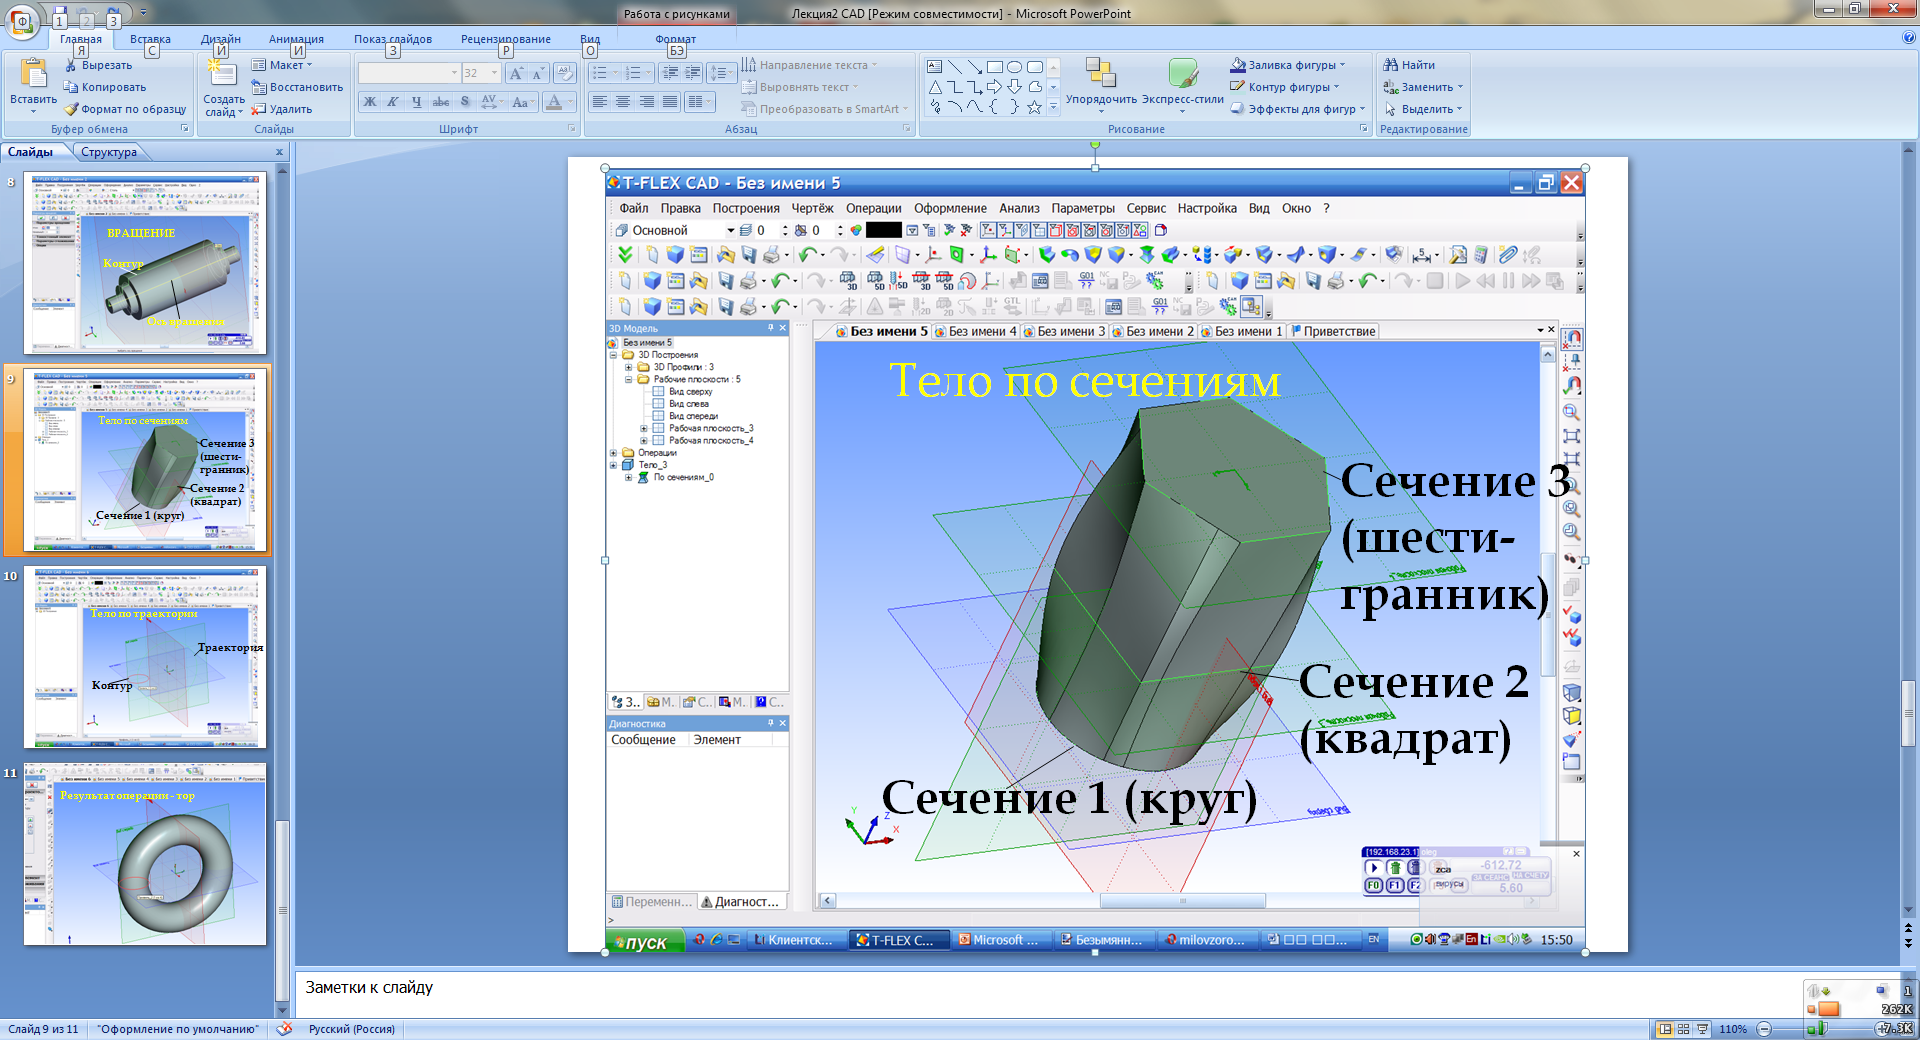The image size is (1920, 1040).
Task: Toggle italic (К) formatting
Action: 393,102
